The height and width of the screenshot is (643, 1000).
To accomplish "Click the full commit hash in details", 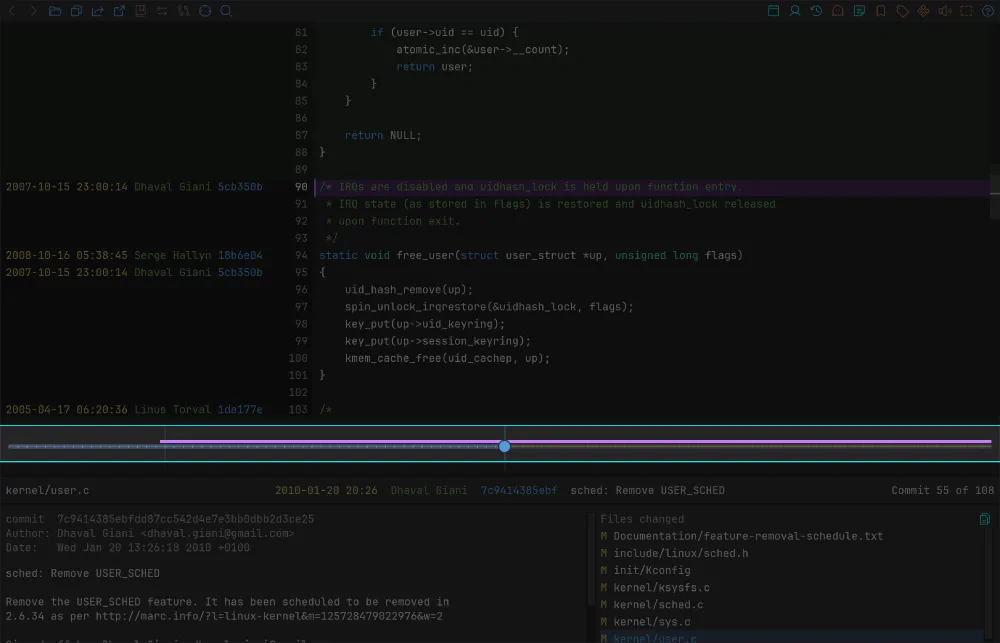I will 186,519.
